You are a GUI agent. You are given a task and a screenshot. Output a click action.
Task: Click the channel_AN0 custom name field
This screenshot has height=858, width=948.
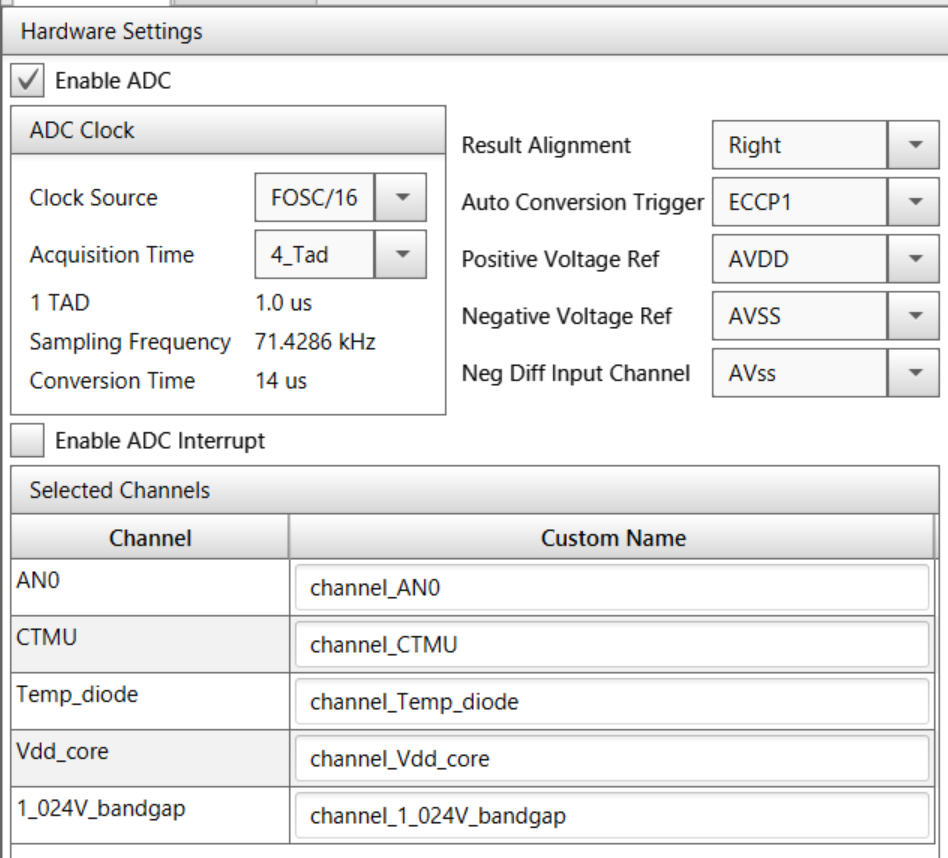click(x=612, y=589)
